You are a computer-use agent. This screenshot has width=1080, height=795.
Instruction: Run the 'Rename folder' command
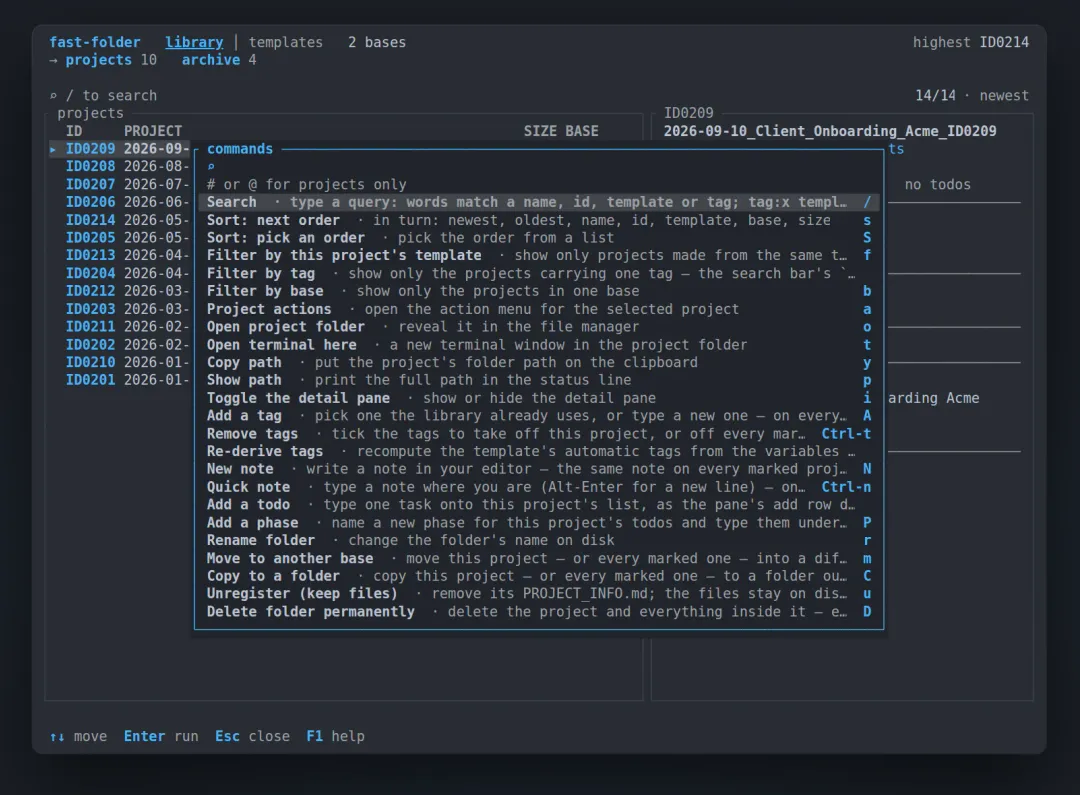click(x=539, y=541)
